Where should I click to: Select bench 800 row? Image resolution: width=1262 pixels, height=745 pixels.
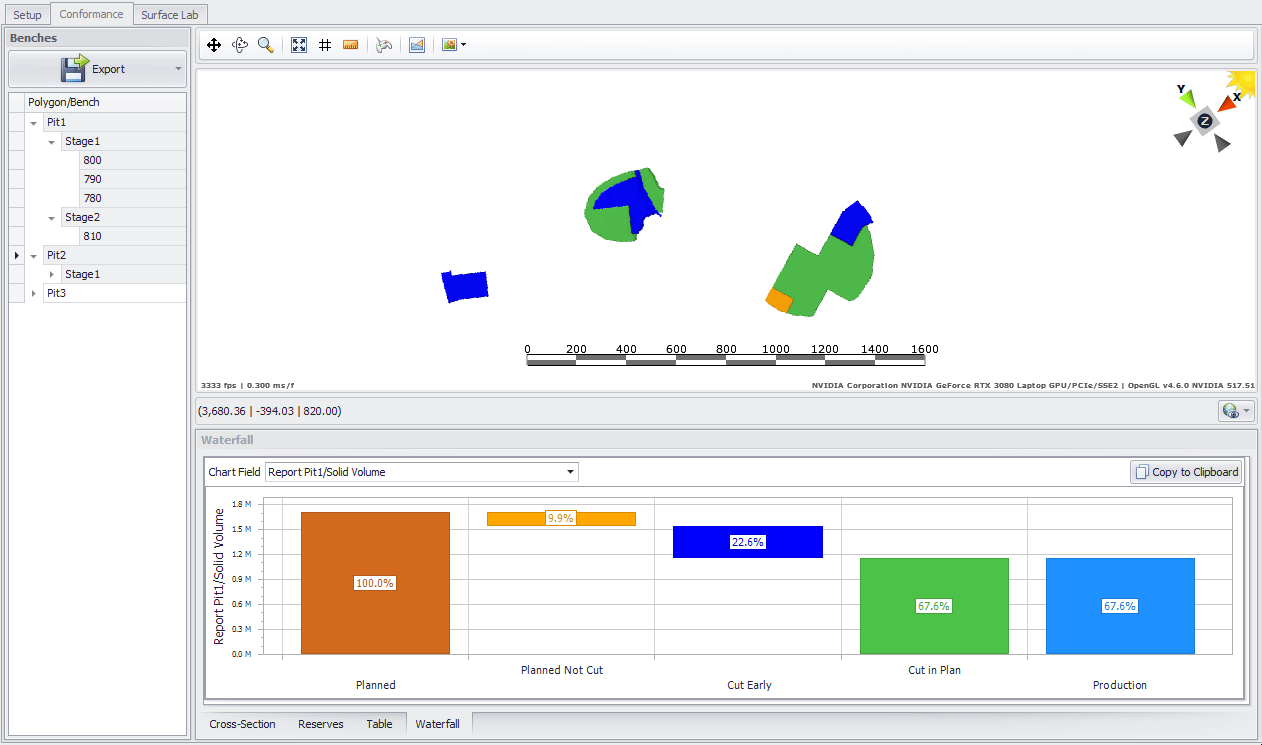[133, 160]
